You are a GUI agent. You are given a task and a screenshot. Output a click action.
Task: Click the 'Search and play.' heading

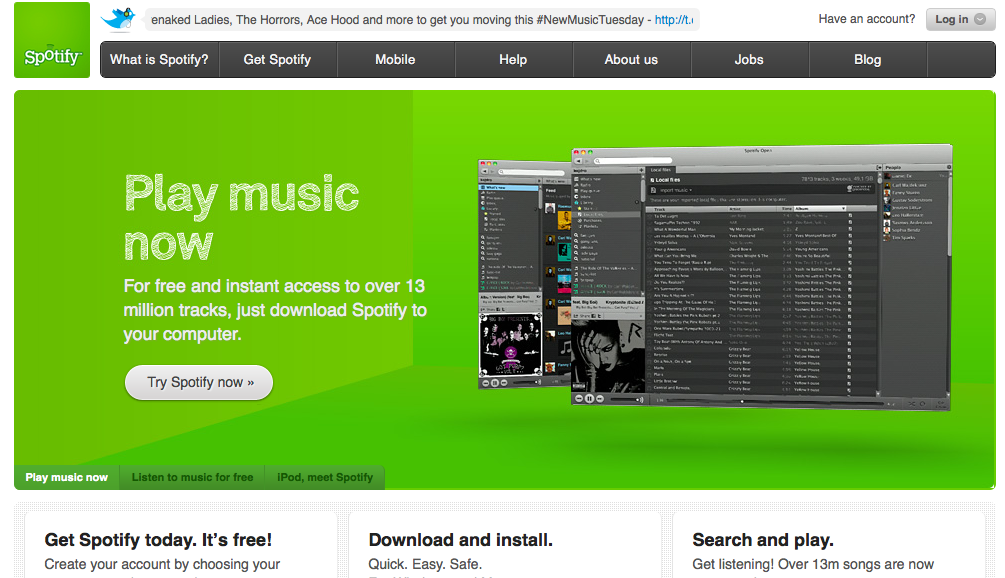click(x=763, y=540)
